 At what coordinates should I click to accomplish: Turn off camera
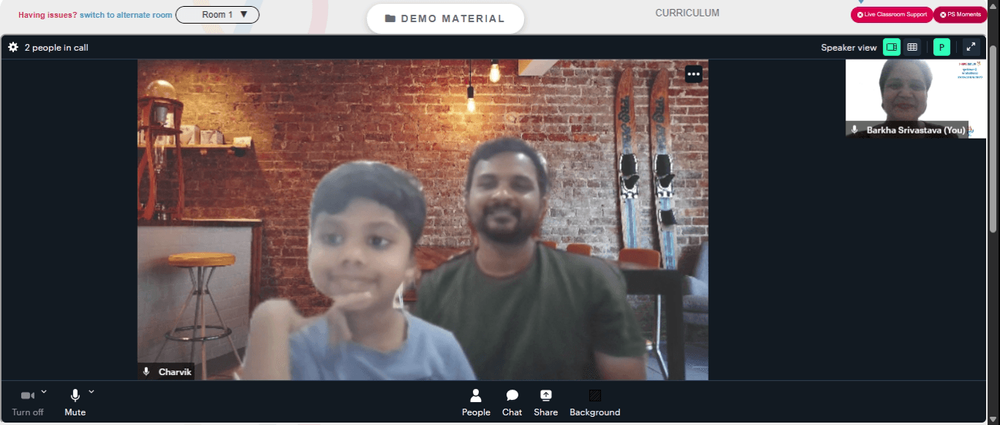click(28, 403)
